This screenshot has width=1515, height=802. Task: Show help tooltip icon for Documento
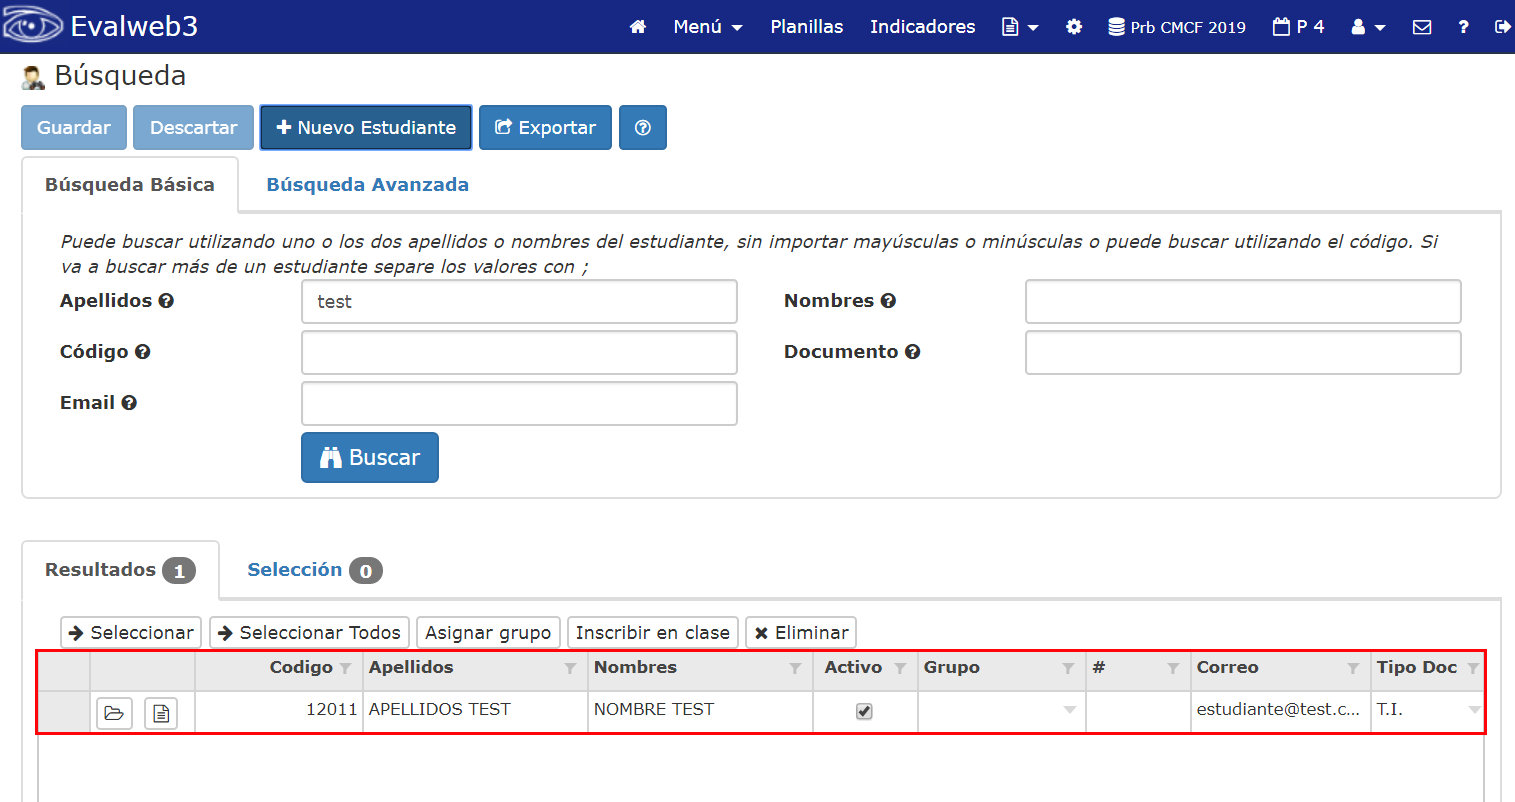pyautogui.click(x=912, y=352)
